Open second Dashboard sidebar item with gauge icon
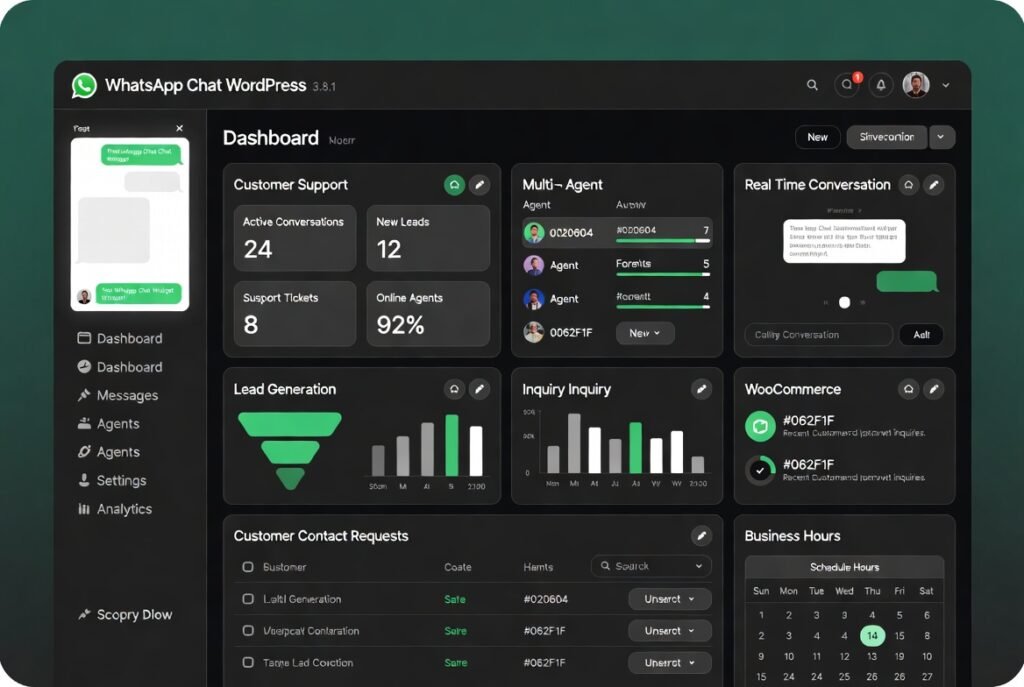The height and width of the screenshot is (687, 1024). click(120, 367)
